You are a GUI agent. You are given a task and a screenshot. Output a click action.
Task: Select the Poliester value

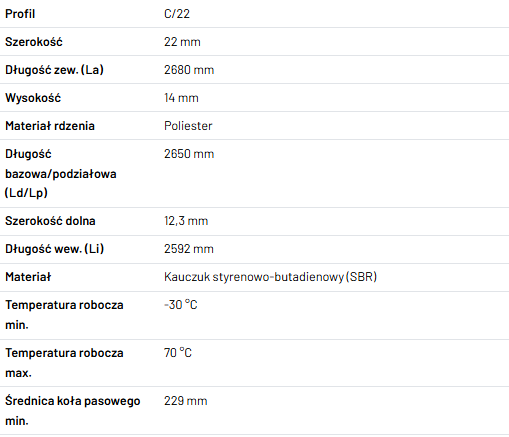[x=188, y=126]
